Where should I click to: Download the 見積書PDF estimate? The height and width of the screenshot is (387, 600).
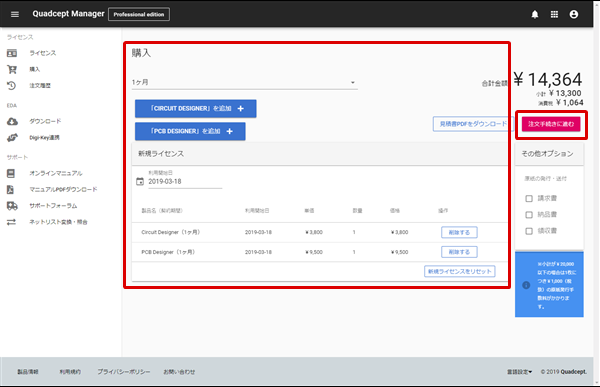click(473, 124)
